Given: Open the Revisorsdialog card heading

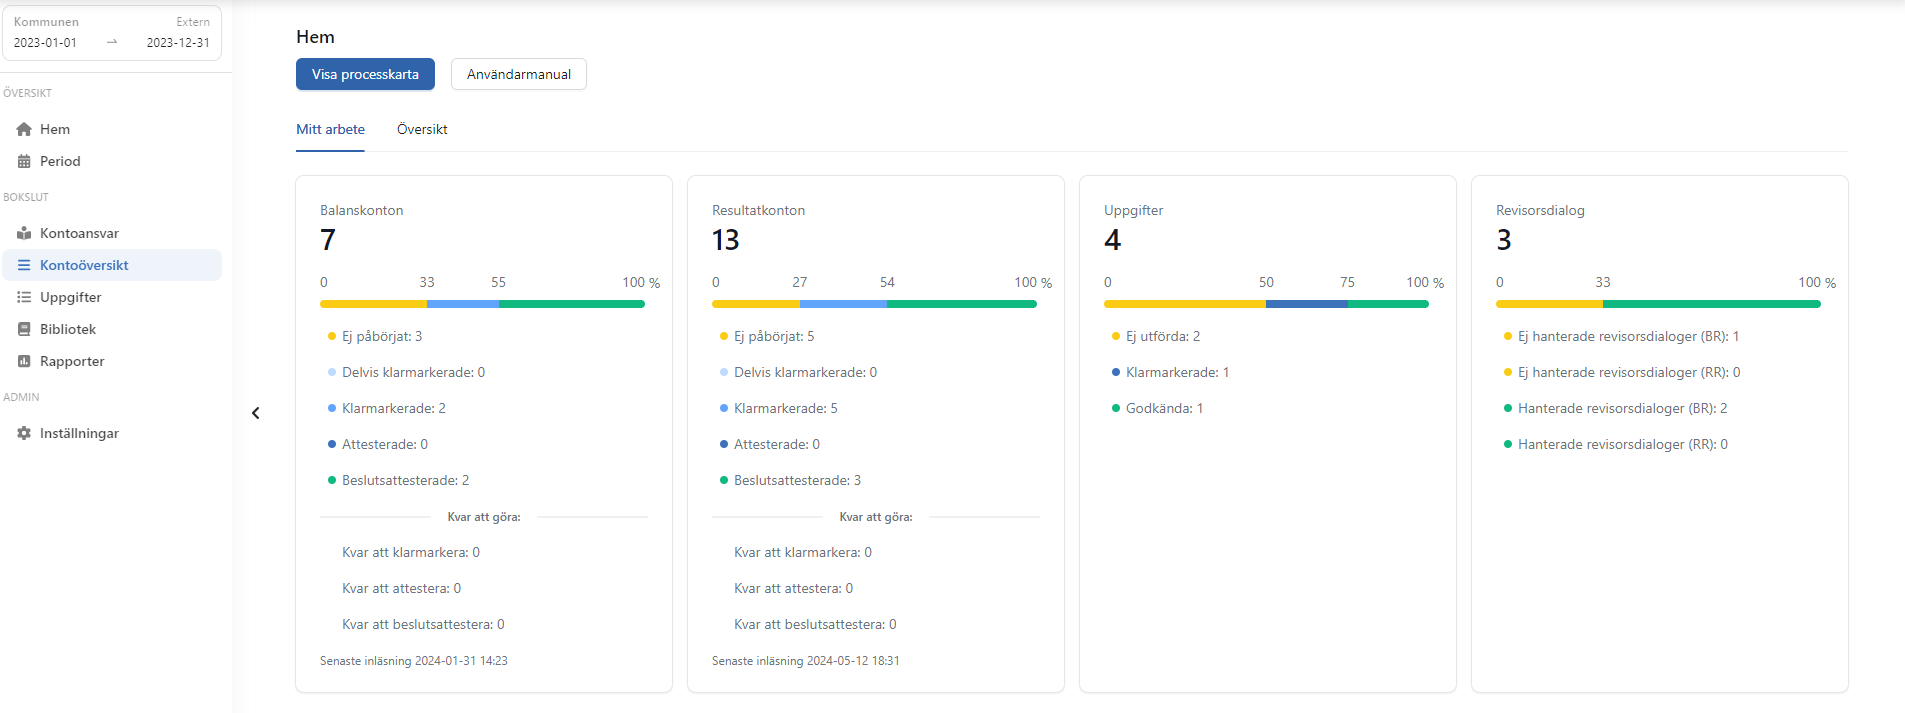Looking at the screenshot, I should [1540, 210].
